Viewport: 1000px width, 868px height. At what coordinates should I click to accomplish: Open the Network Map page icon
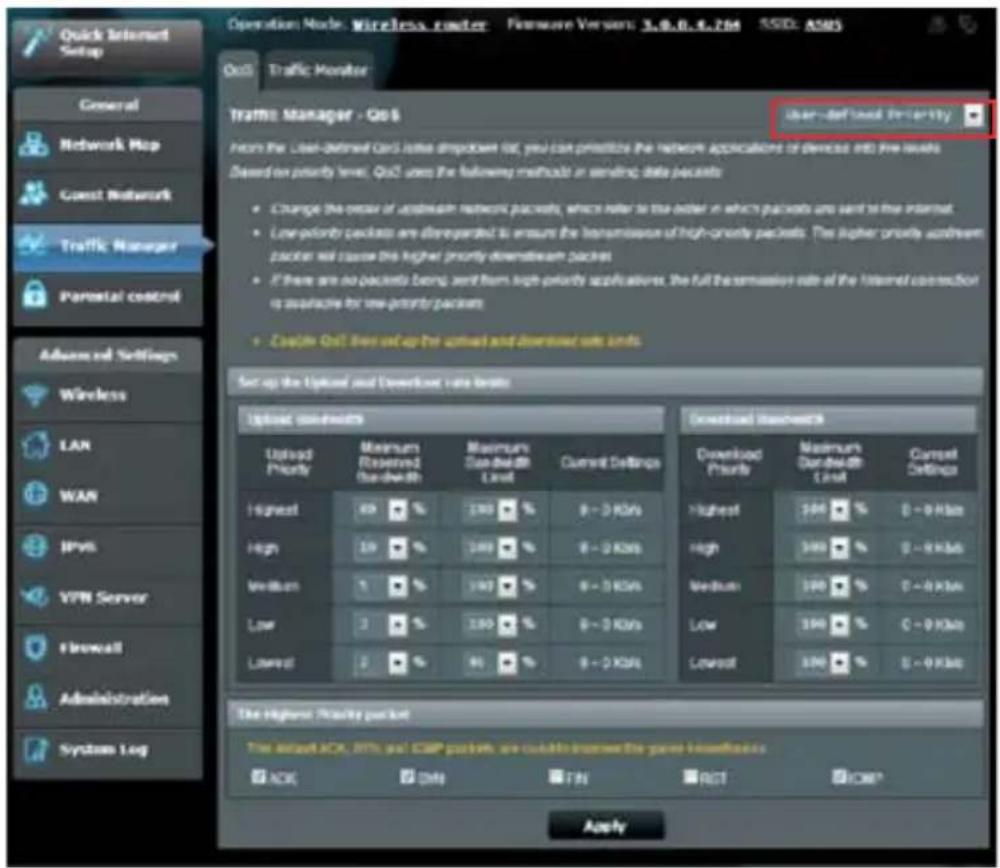click(x=34, y=145)
